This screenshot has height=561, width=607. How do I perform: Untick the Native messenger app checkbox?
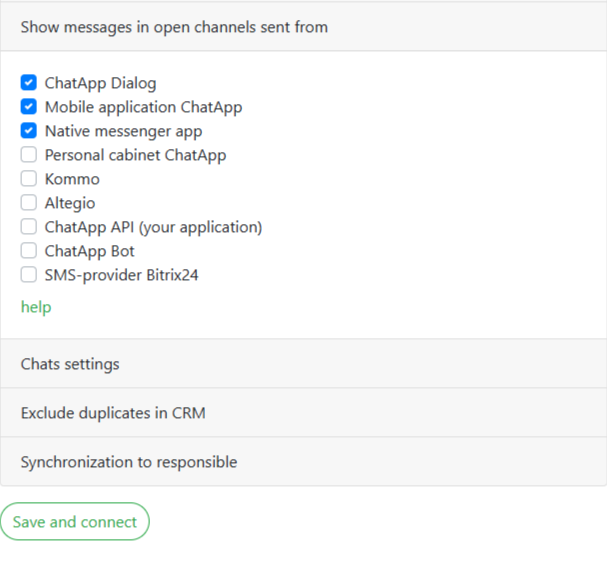(x=29, y=131)
